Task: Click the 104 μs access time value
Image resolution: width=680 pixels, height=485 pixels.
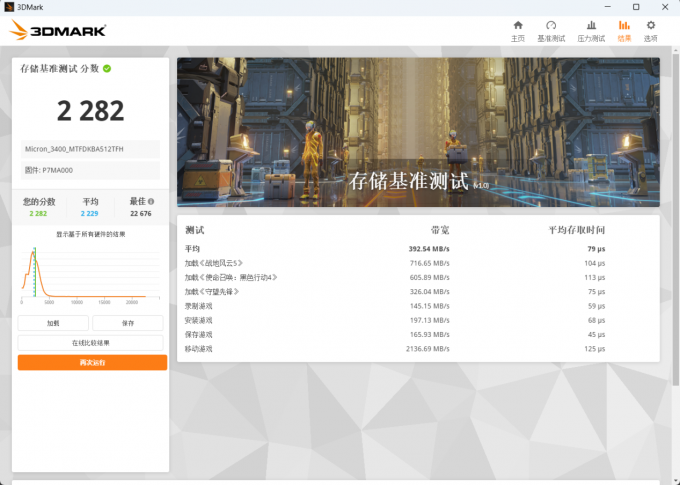Action: [595, 263]
